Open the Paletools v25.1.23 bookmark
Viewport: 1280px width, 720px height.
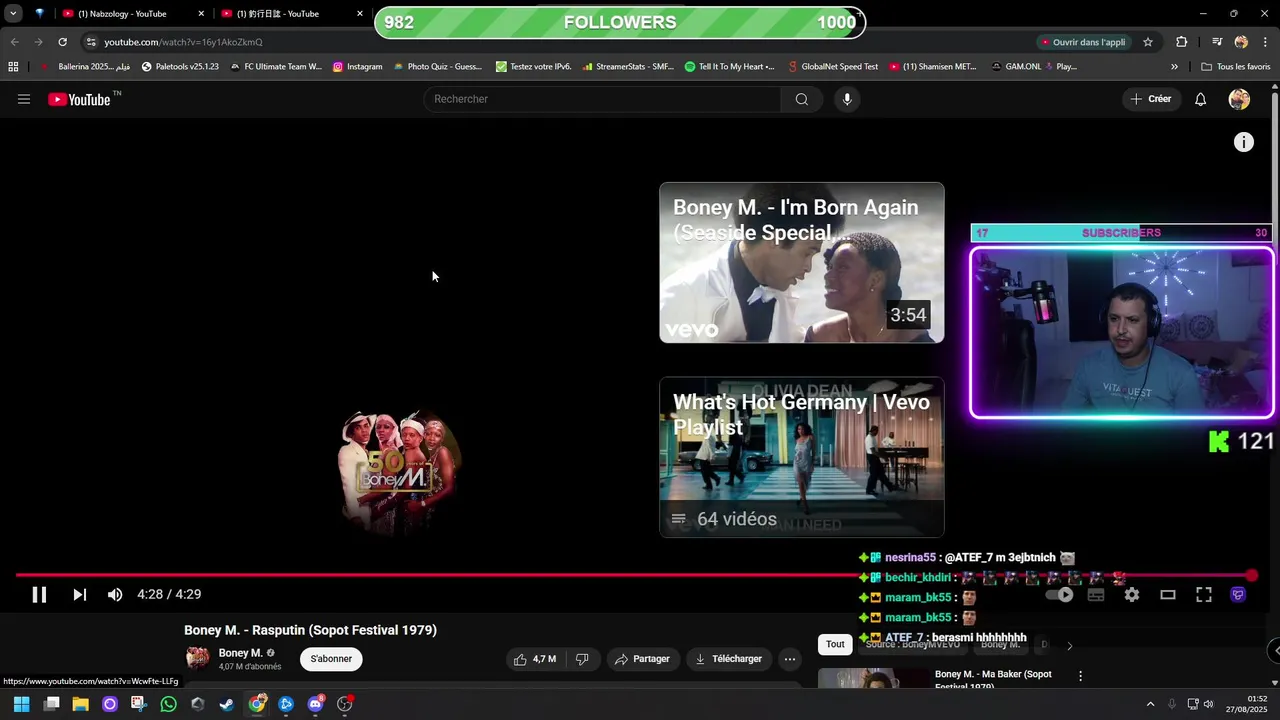click(180, 67)
